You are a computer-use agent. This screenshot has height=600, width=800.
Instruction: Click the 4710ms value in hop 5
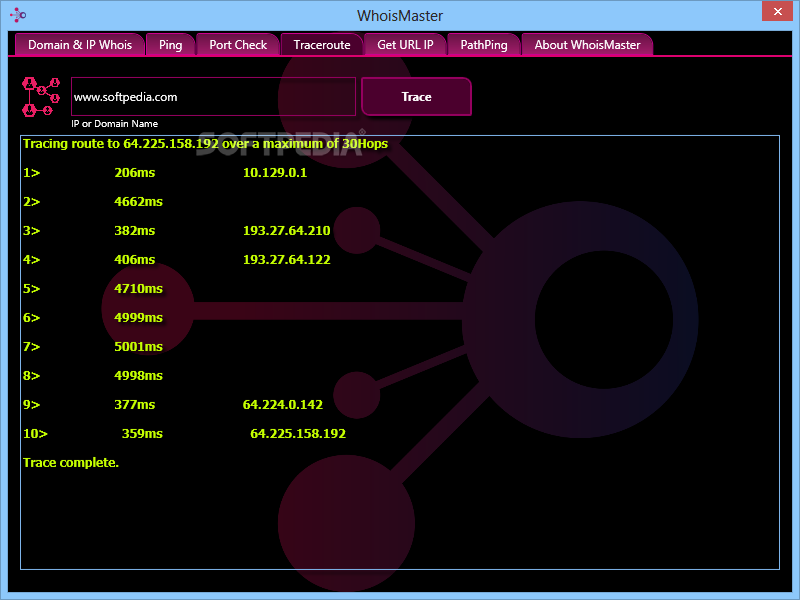pyautogui.click(x=138, y=289)
